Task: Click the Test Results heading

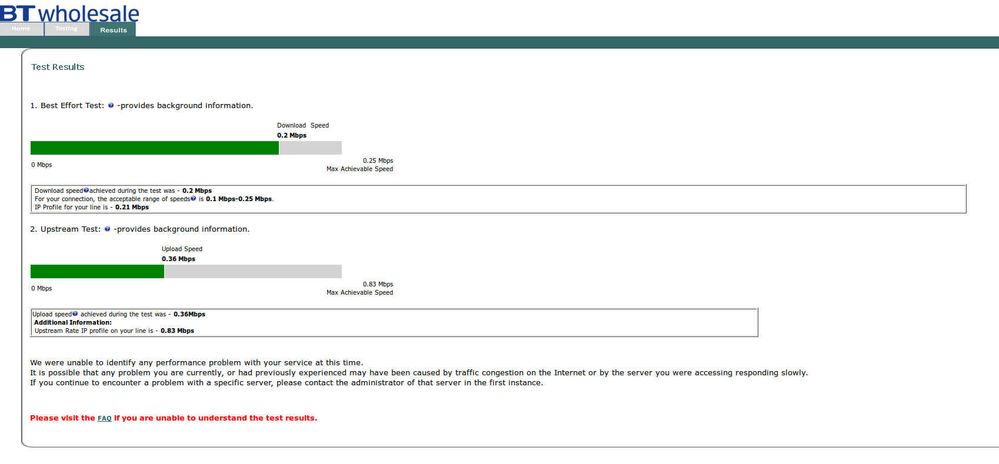Action: [58, 67]
